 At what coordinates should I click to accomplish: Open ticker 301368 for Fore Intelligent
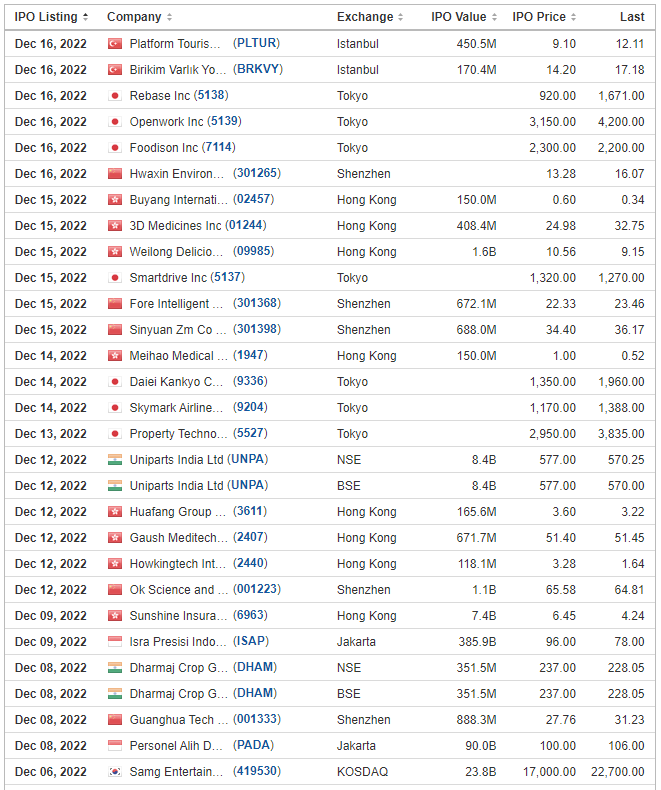256,303
